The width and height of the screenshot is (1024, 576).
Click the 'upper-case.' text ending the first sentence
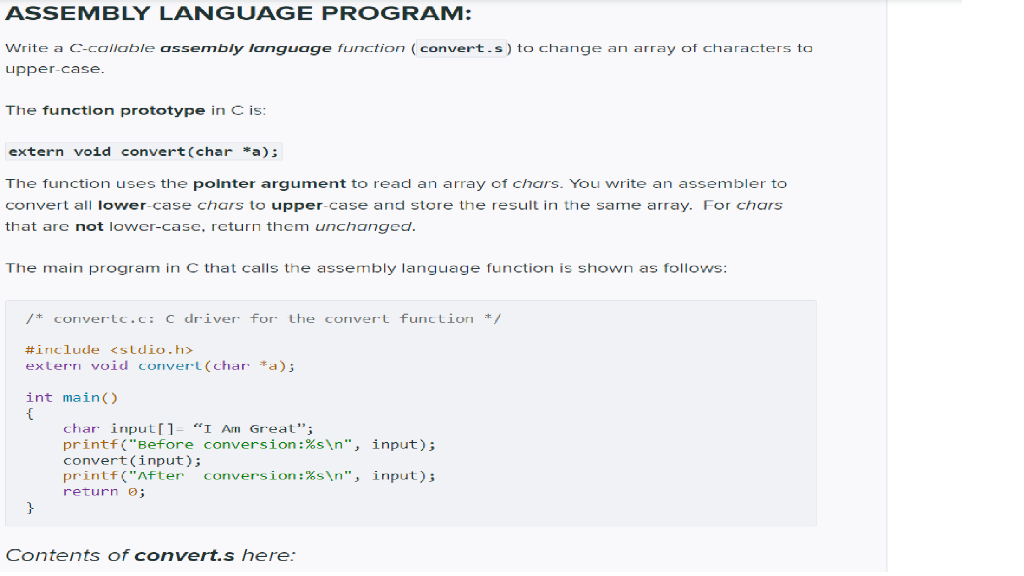(55, 69)
